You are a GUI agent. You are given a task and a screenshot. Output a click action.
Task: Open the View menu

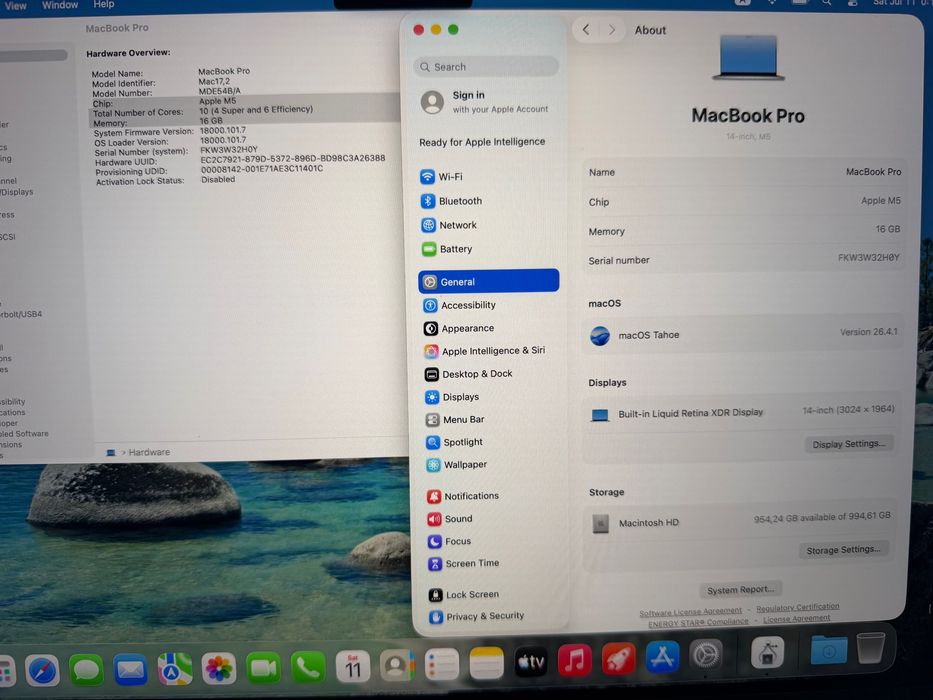pyautogui.click(x=15, y=5)
